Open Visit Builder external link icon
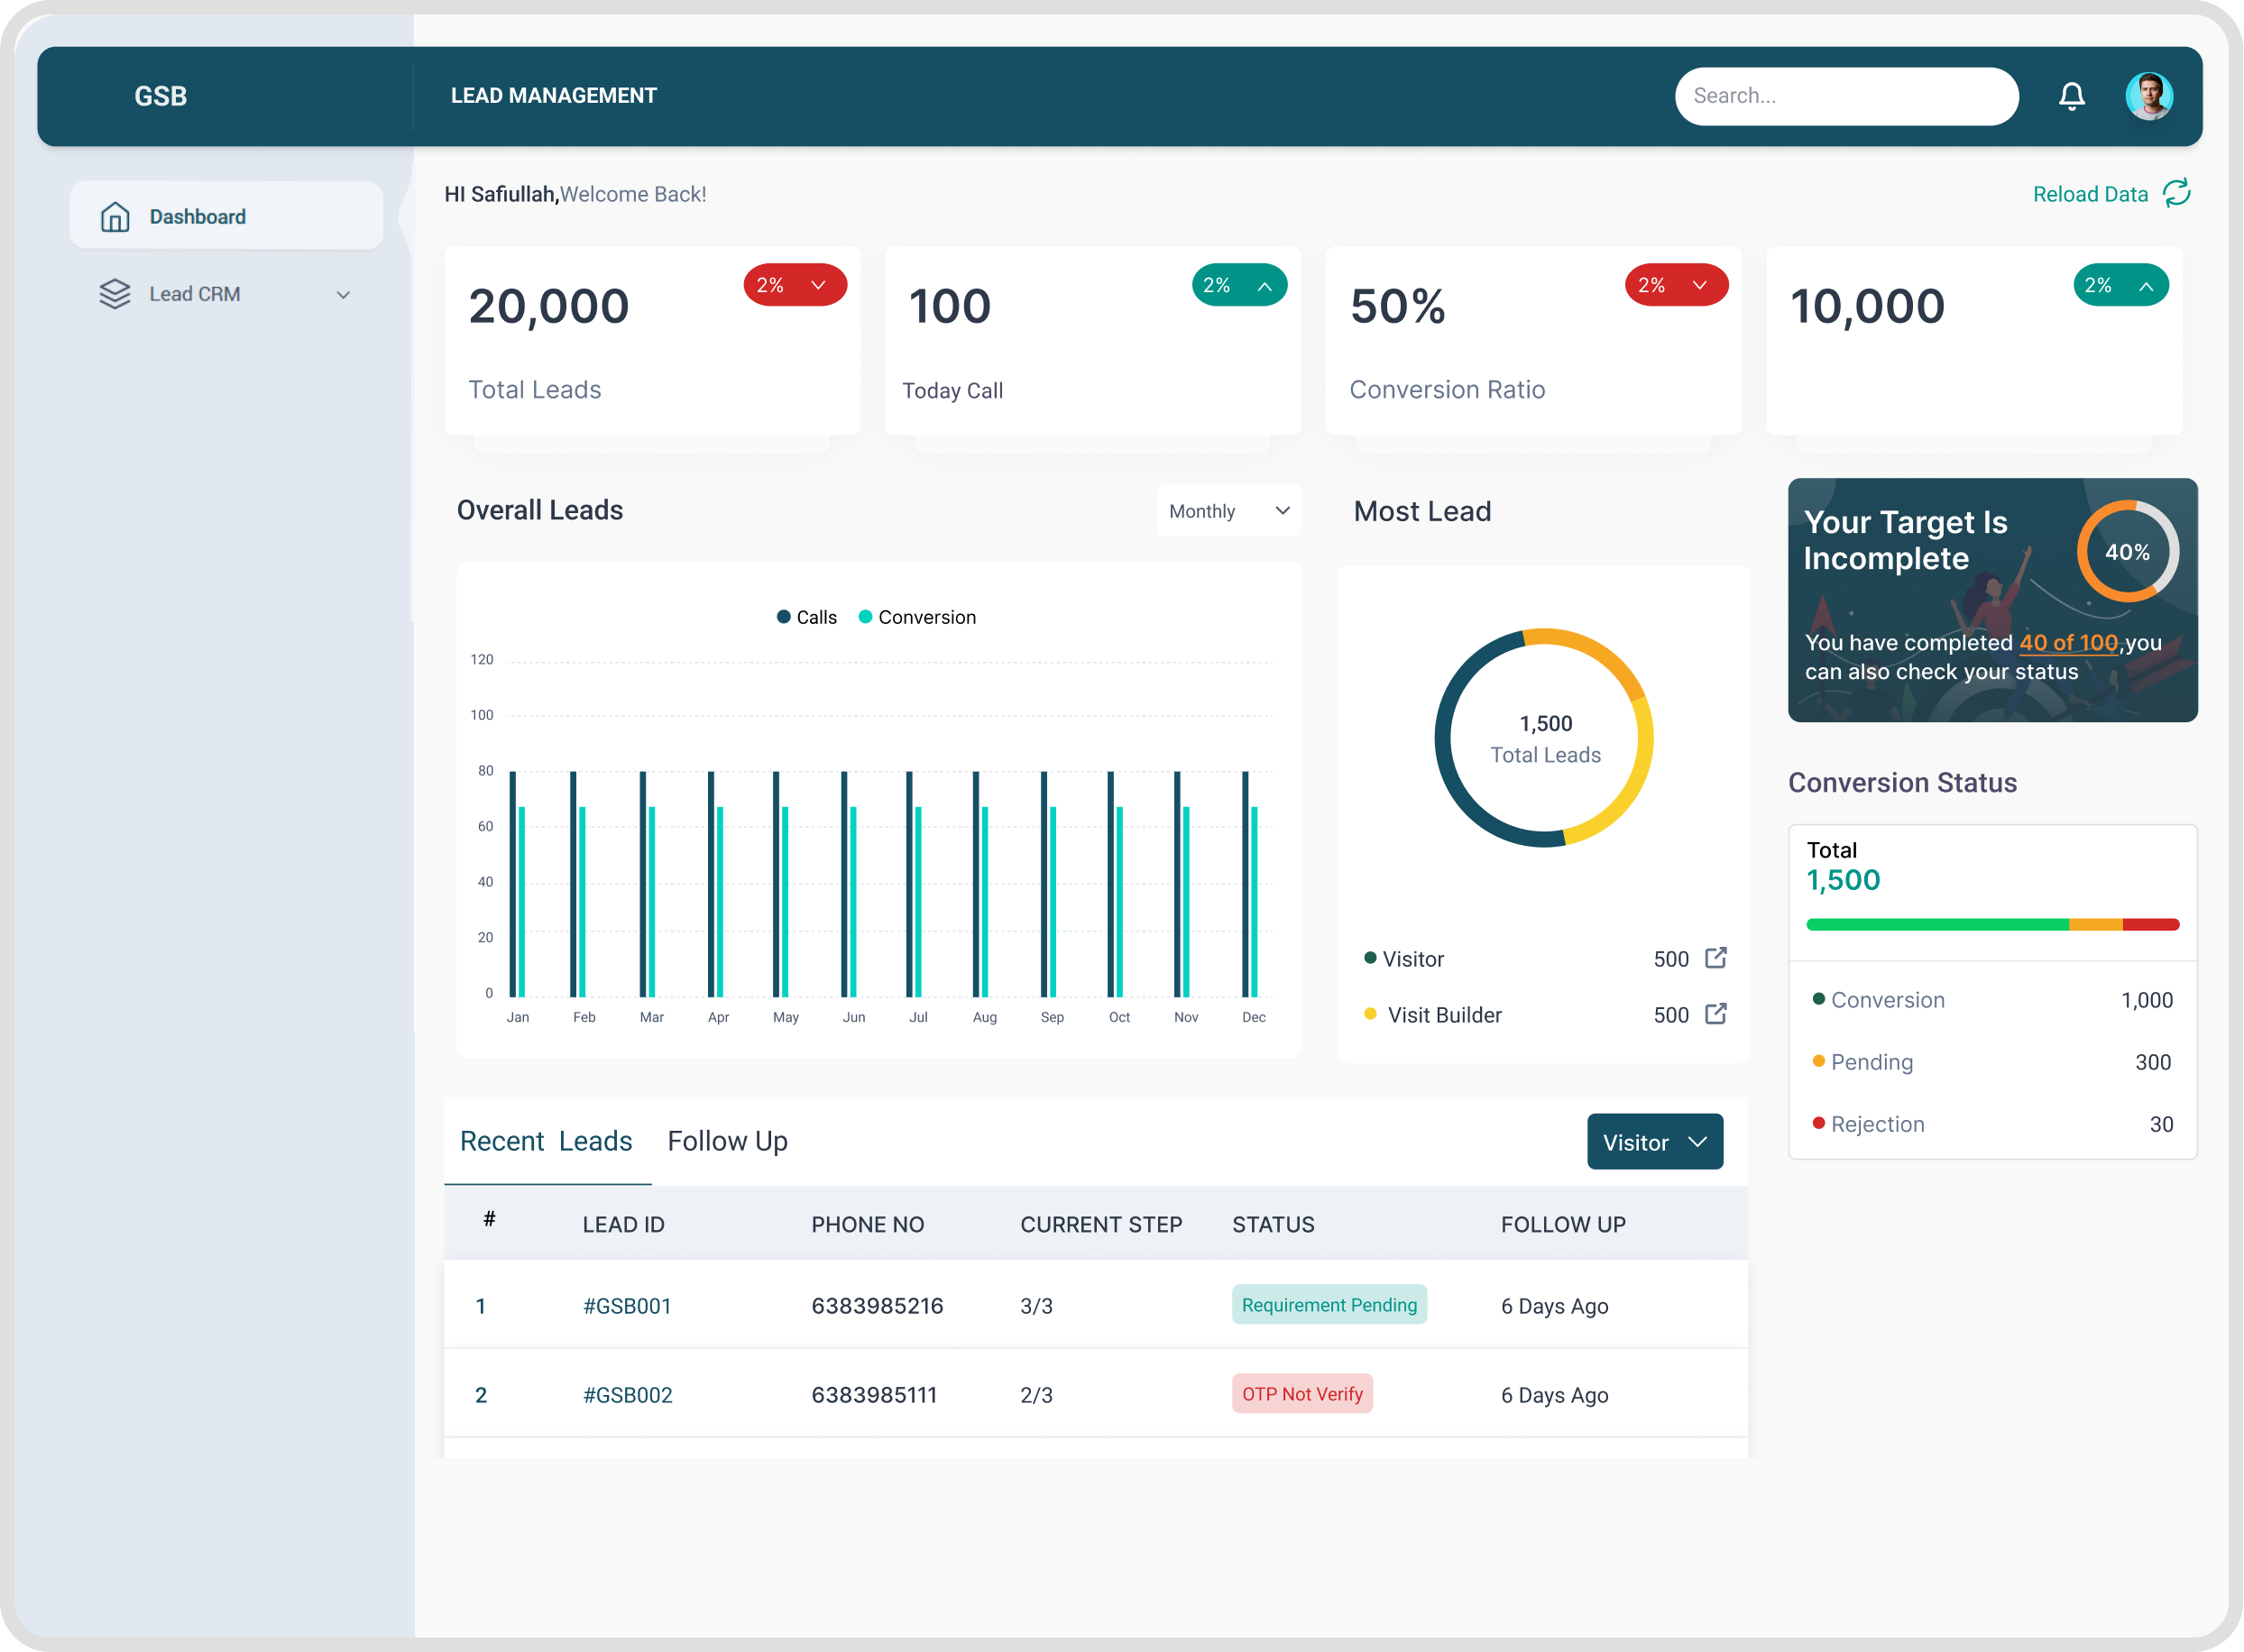The image size is (2244, 1652). (1715, 1014)
